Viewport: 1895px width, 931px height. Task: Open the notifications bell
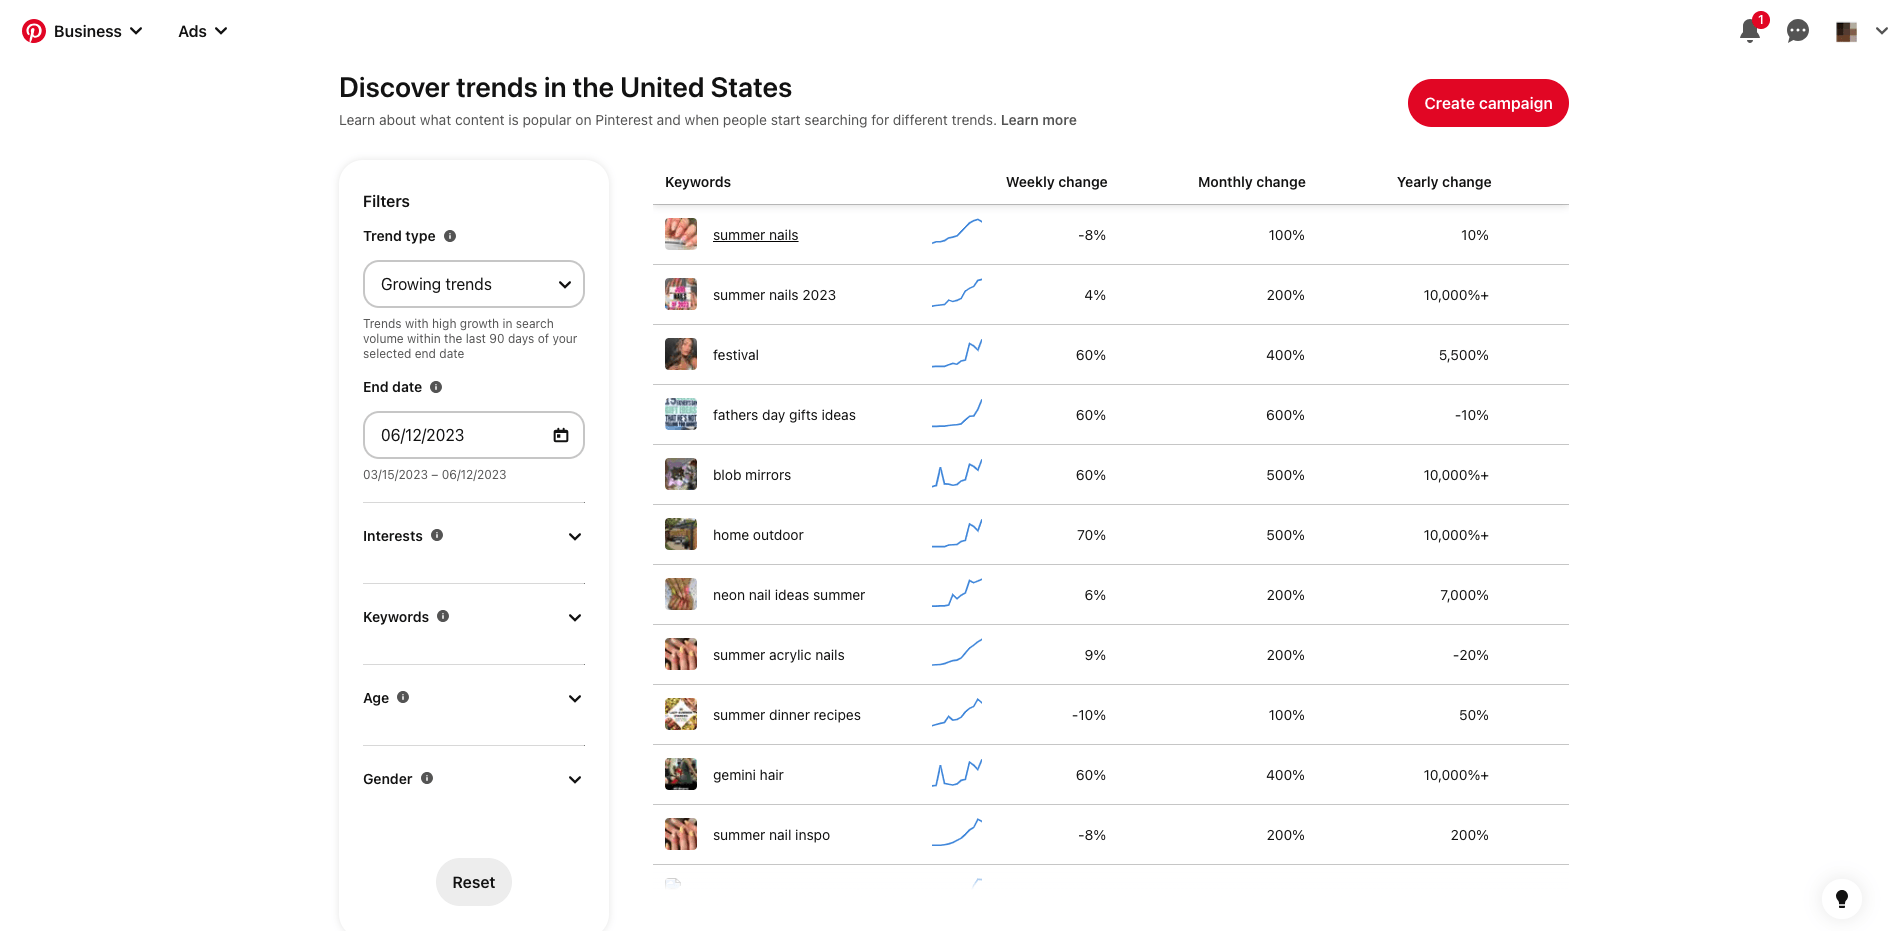[x=1750, y=31]
